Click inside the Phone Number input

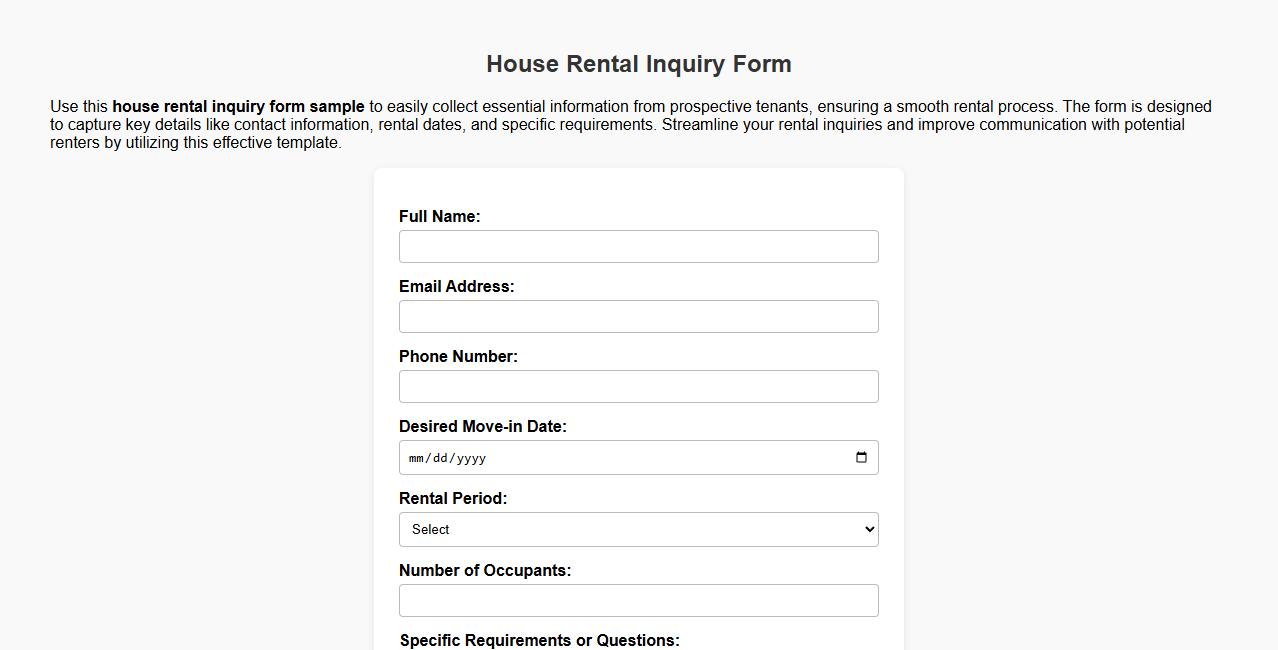tap(639, 386)
